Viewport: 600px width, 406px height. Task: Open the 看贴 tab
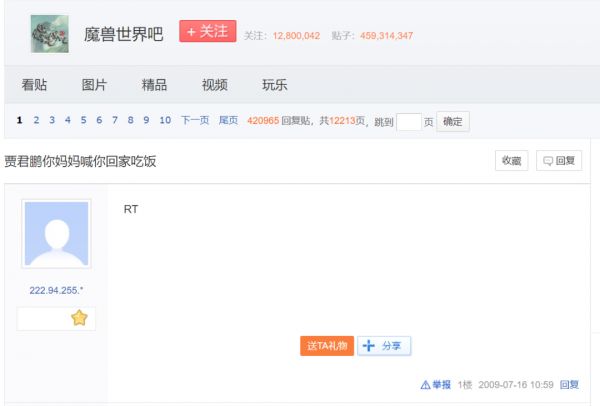(34, 85)
